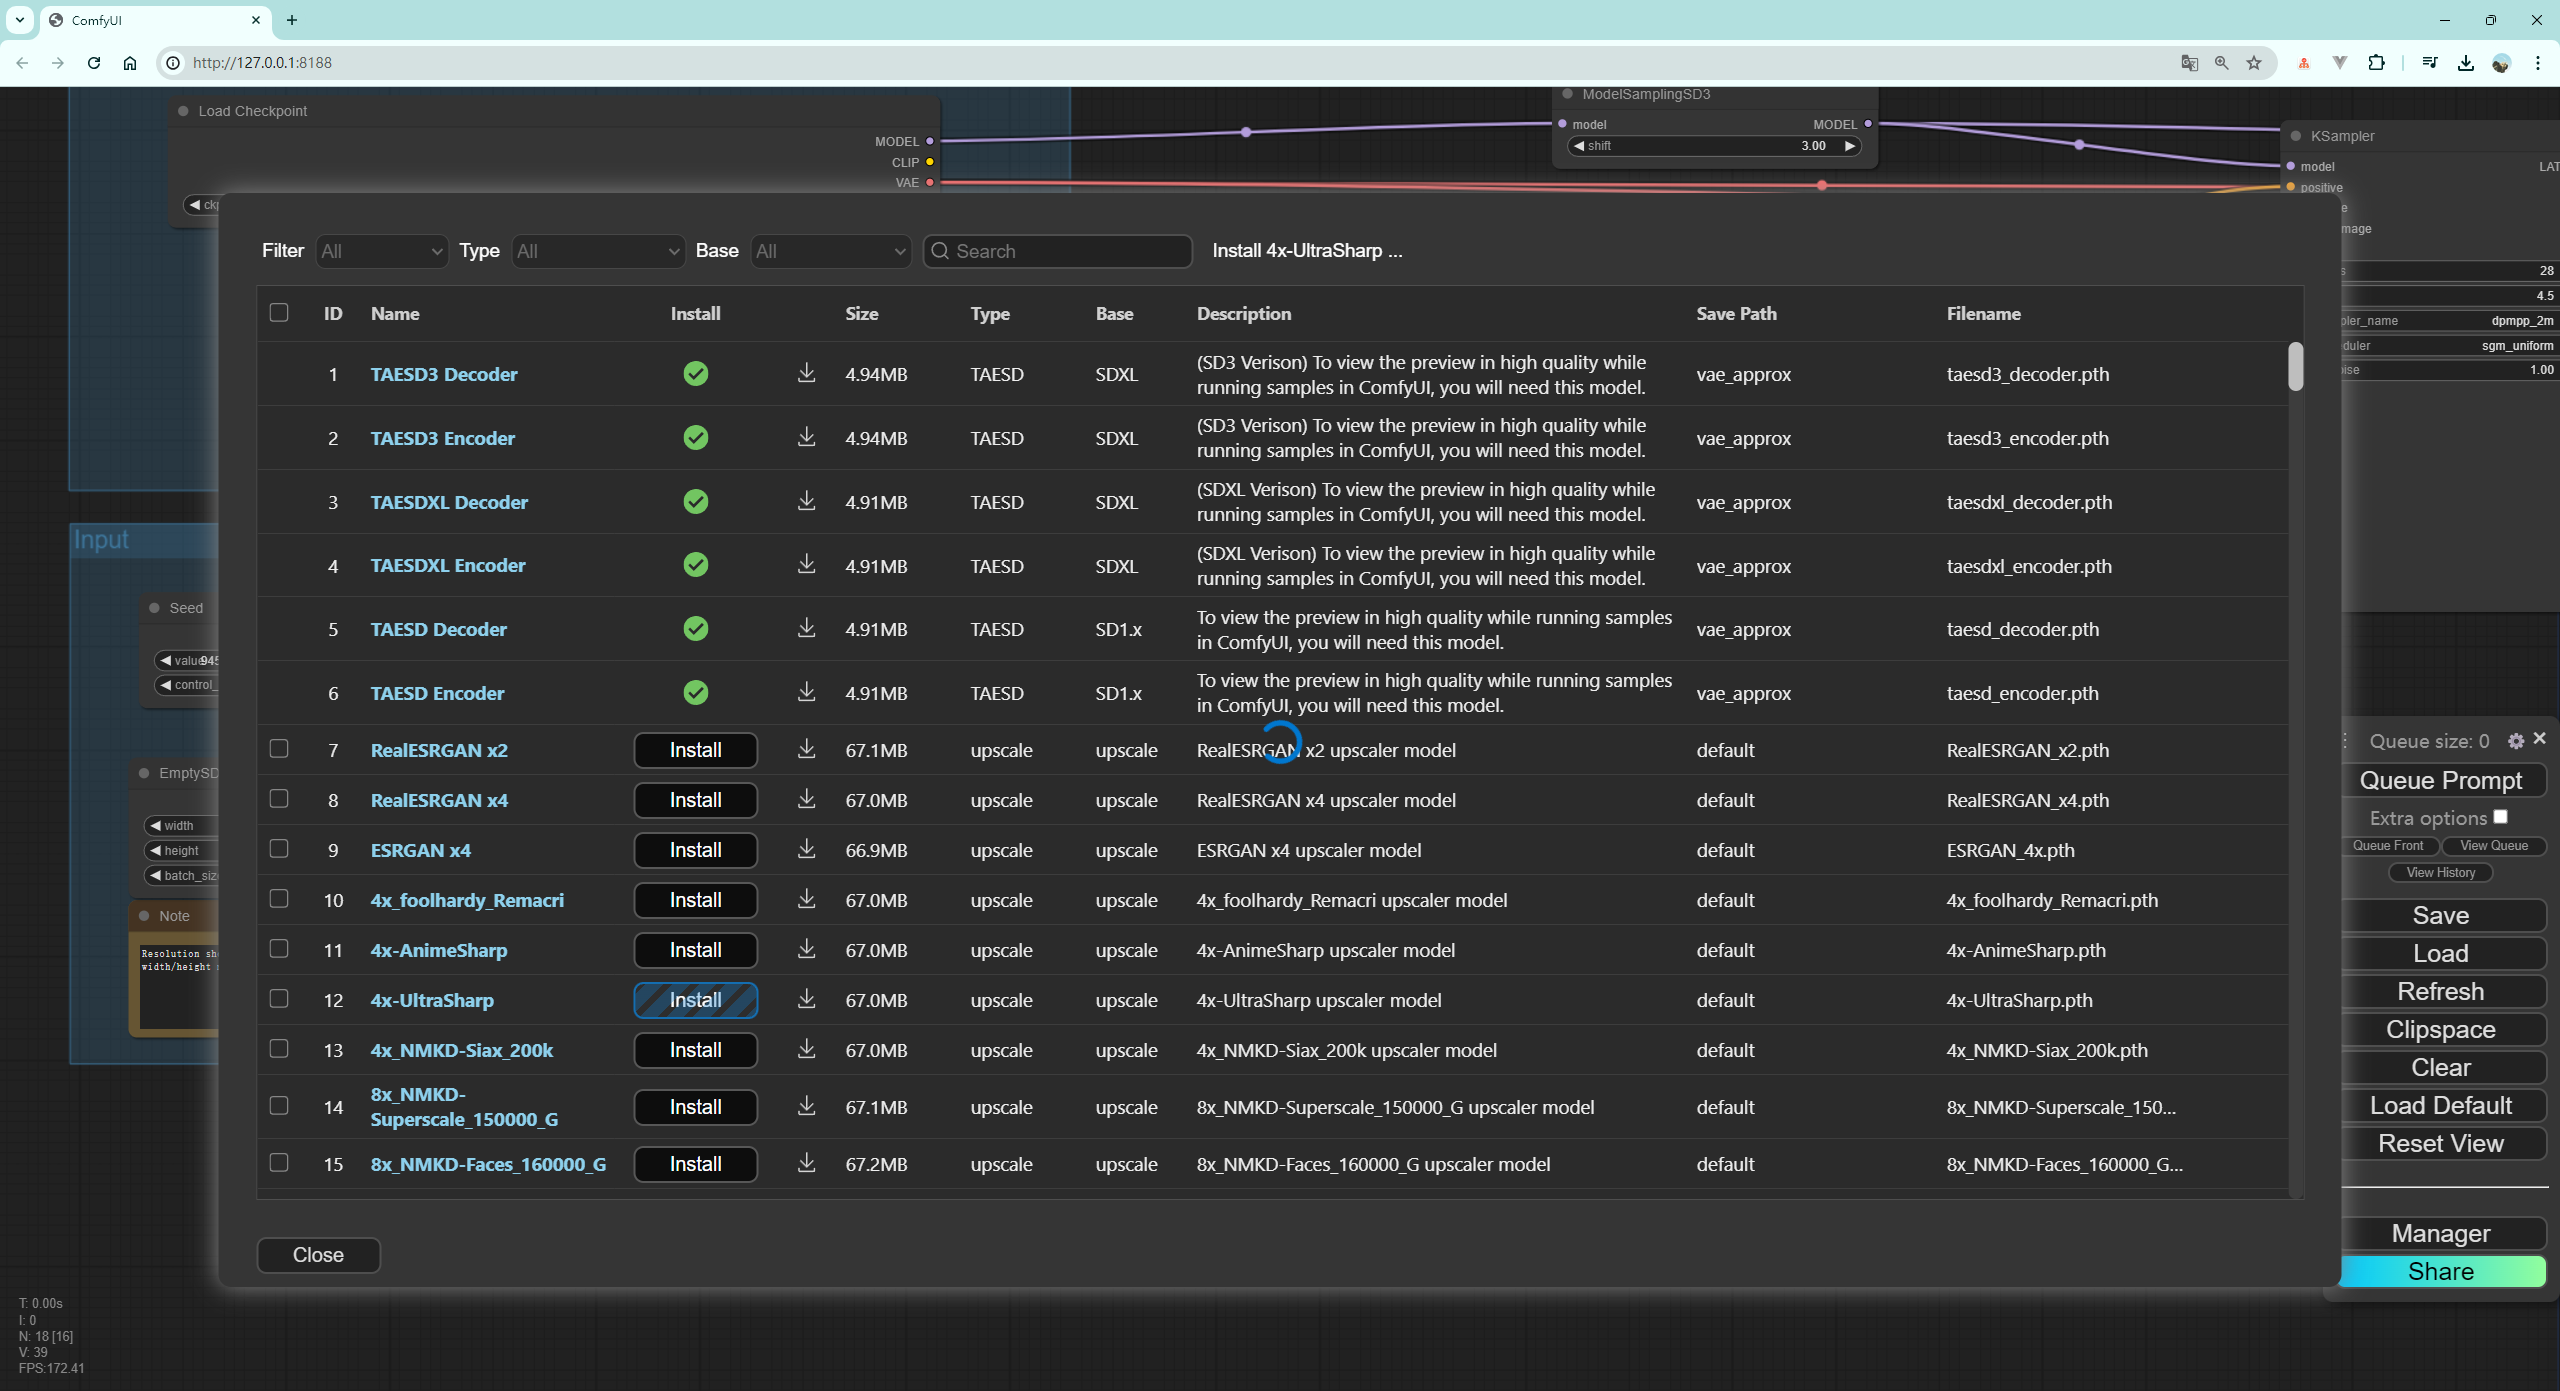Click the denoise 1.00 slider field

pyautogui.click(x=2450, y=370)
